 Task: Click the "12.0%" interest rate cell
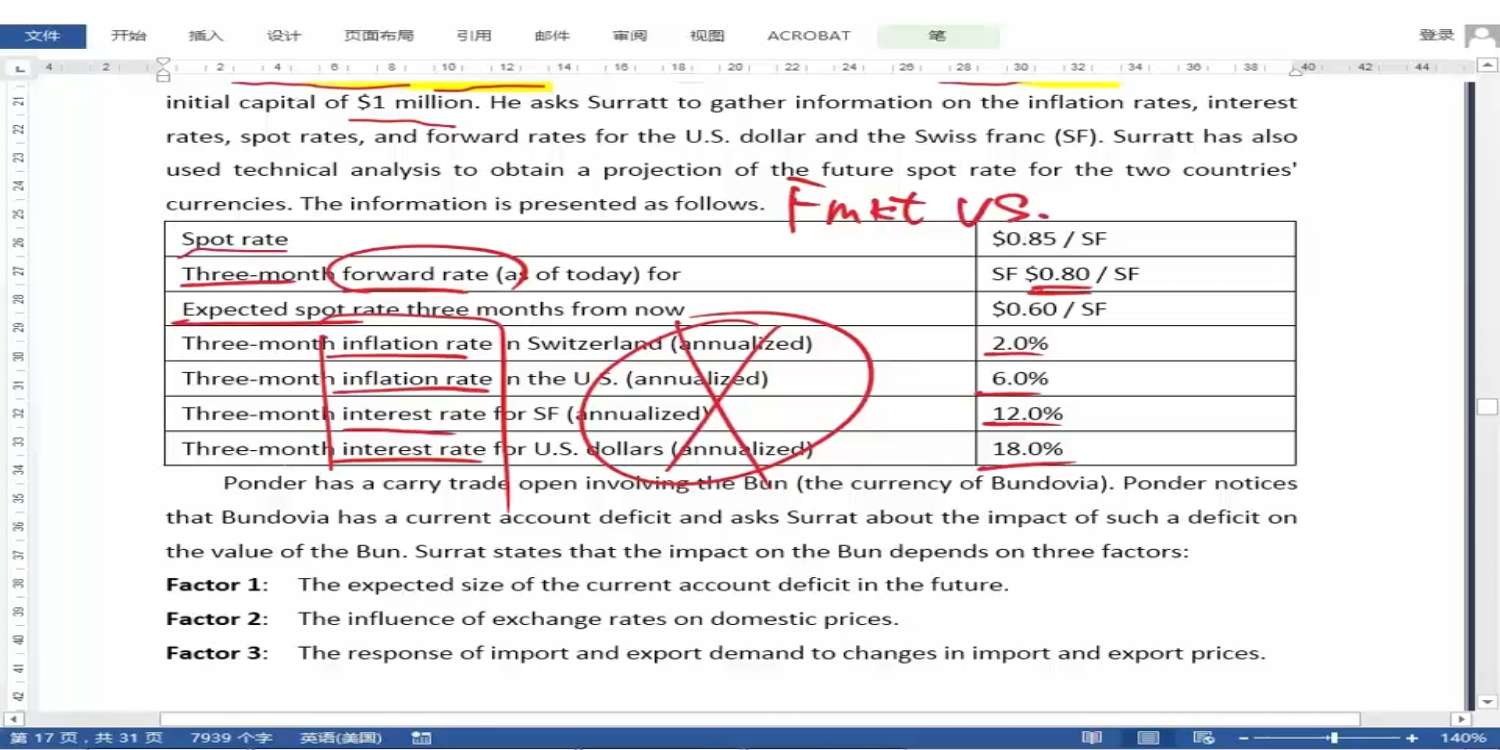(1136, 414)
